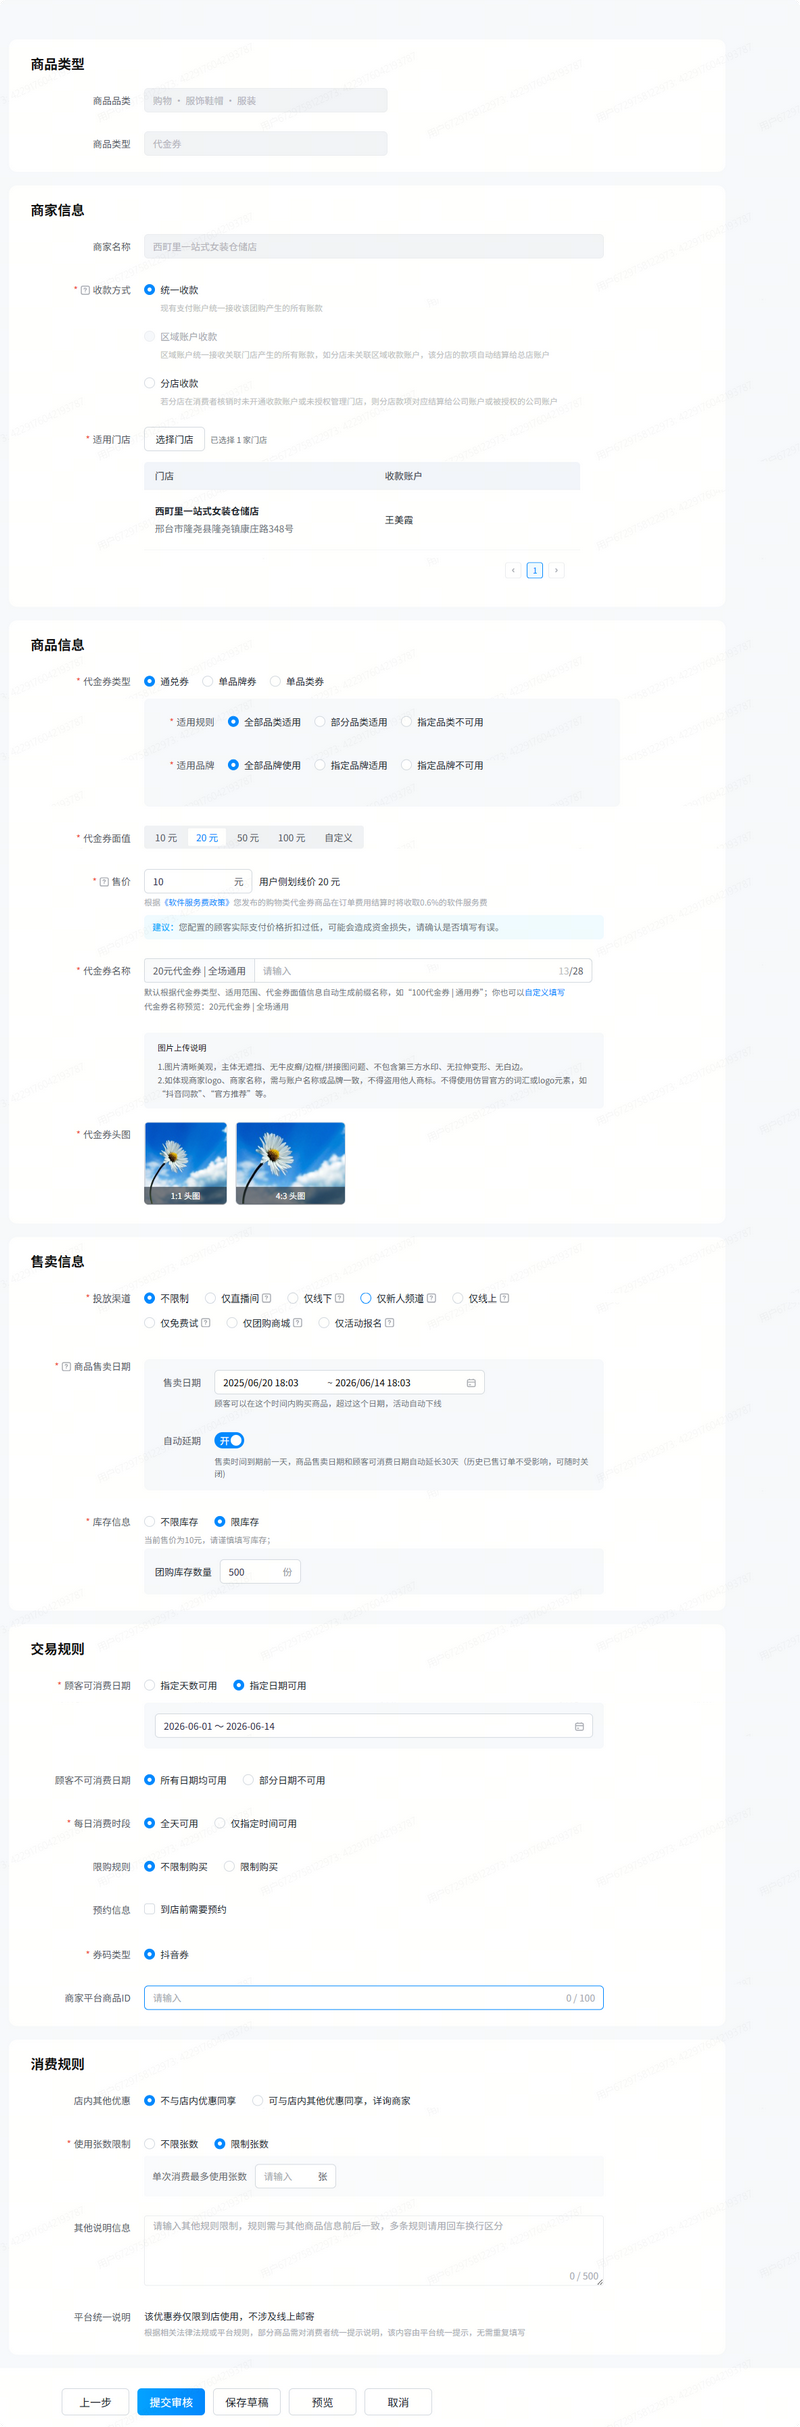Click help icon next to 仅团购商城
The width and height of the screenshot is (800, 2427).
[297, 1322]
